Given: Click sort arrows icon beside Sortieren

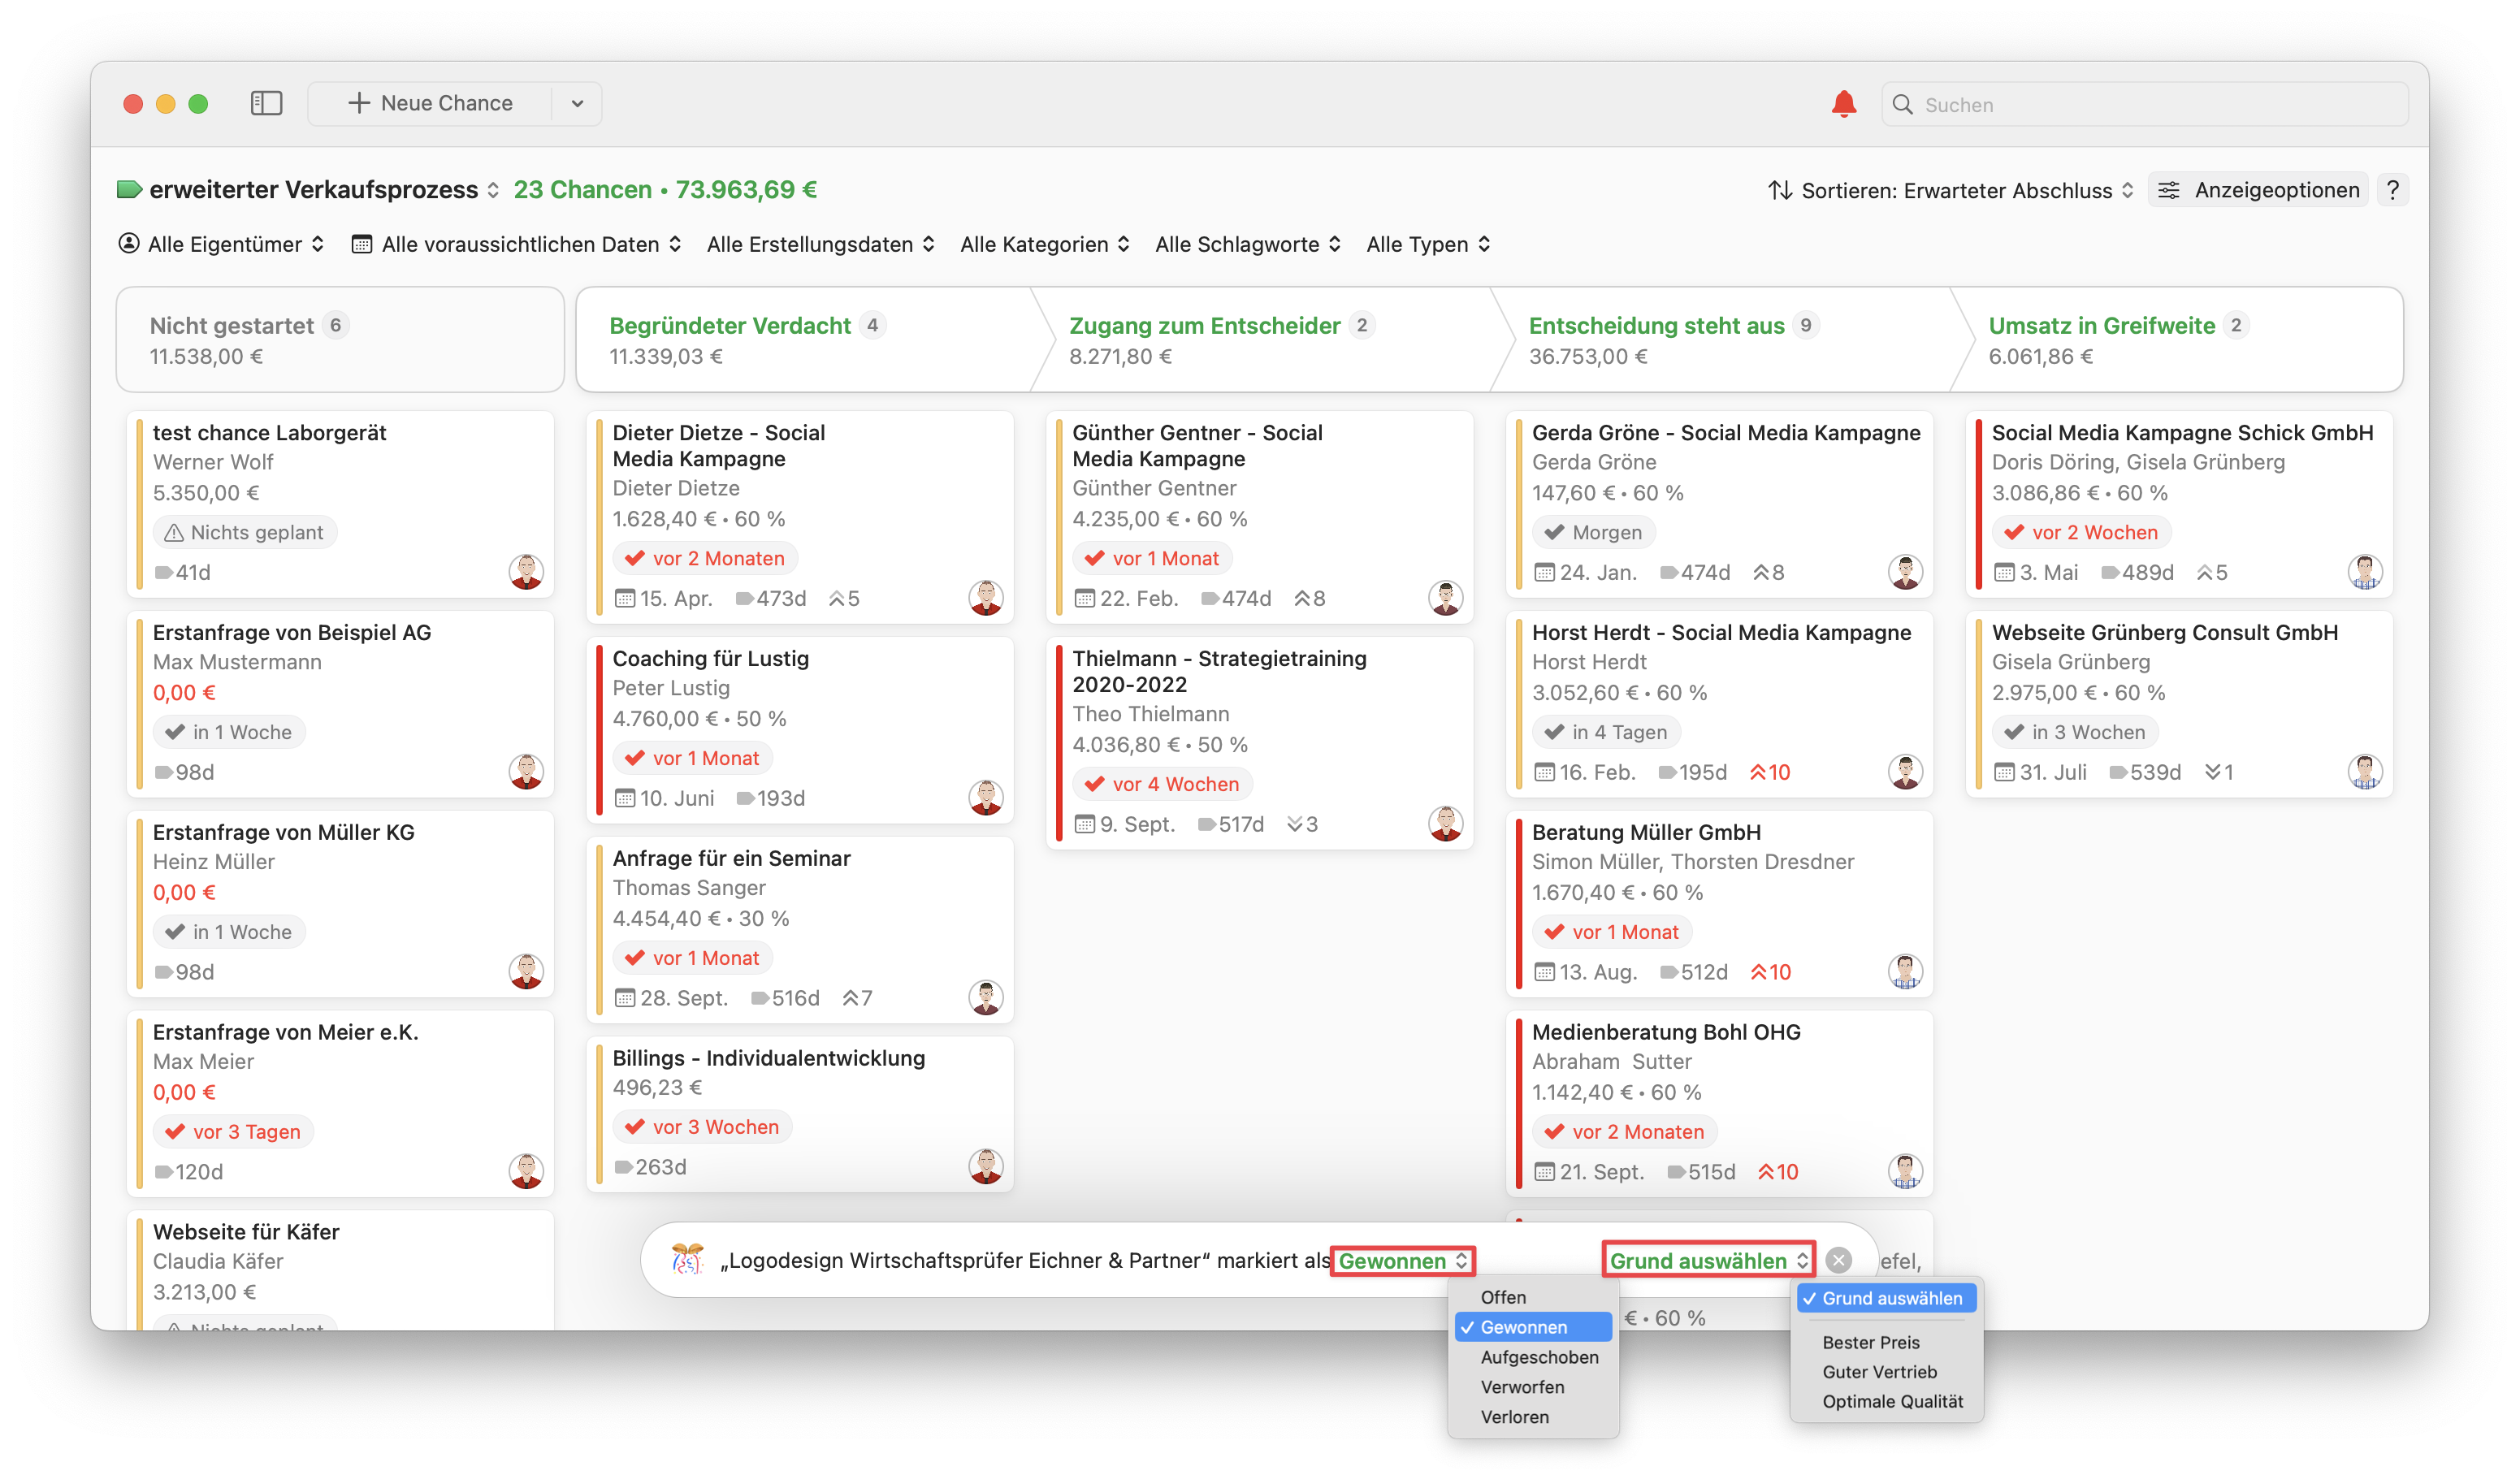Looking at the screenshot, I should point(1779,190).
